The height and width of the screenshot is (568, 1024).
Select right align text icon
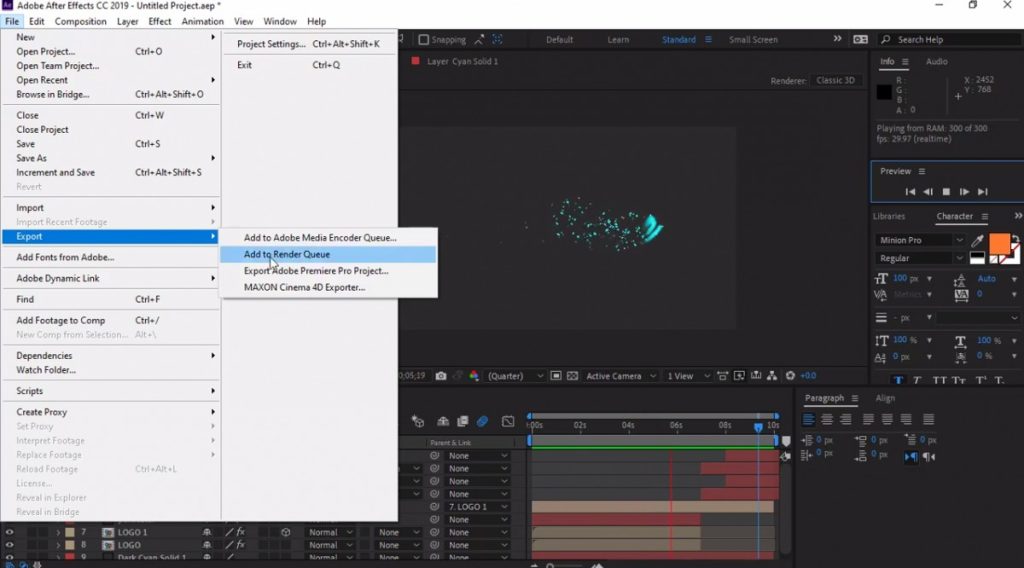pos(846,419)
